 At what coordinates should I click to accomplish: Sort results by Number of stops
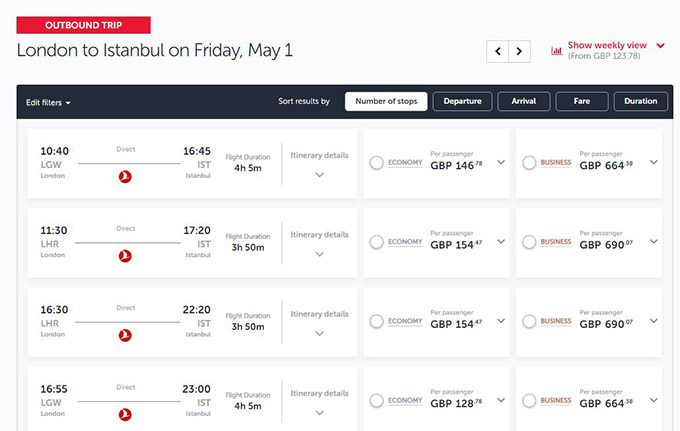386,101
